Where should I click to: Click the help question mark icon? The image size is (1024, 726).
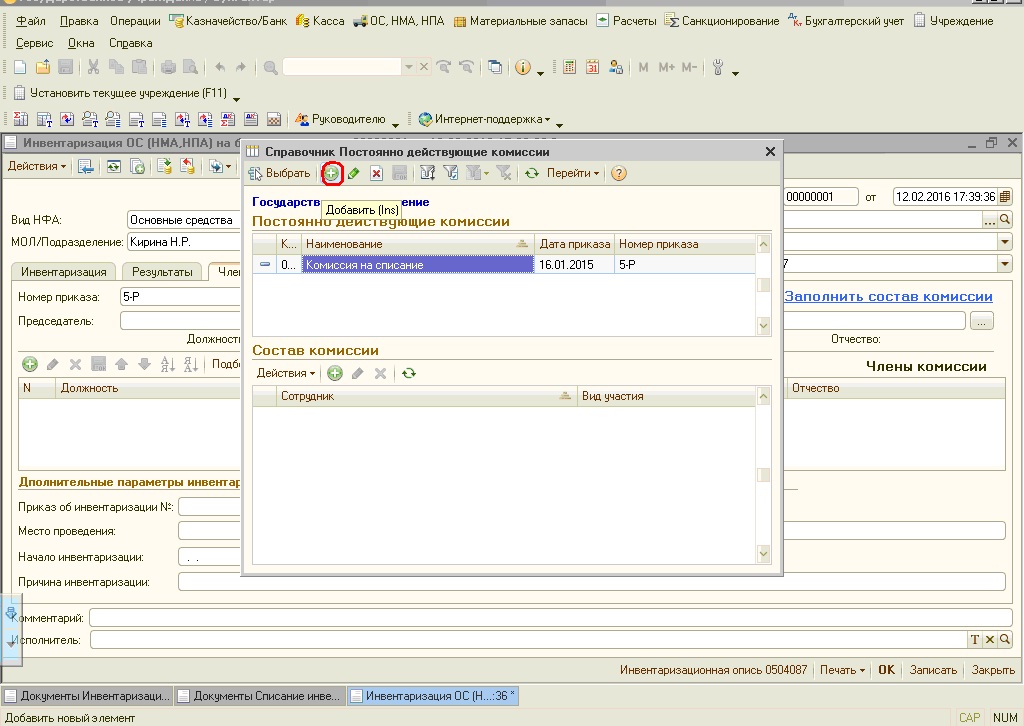tap(619, 174)
